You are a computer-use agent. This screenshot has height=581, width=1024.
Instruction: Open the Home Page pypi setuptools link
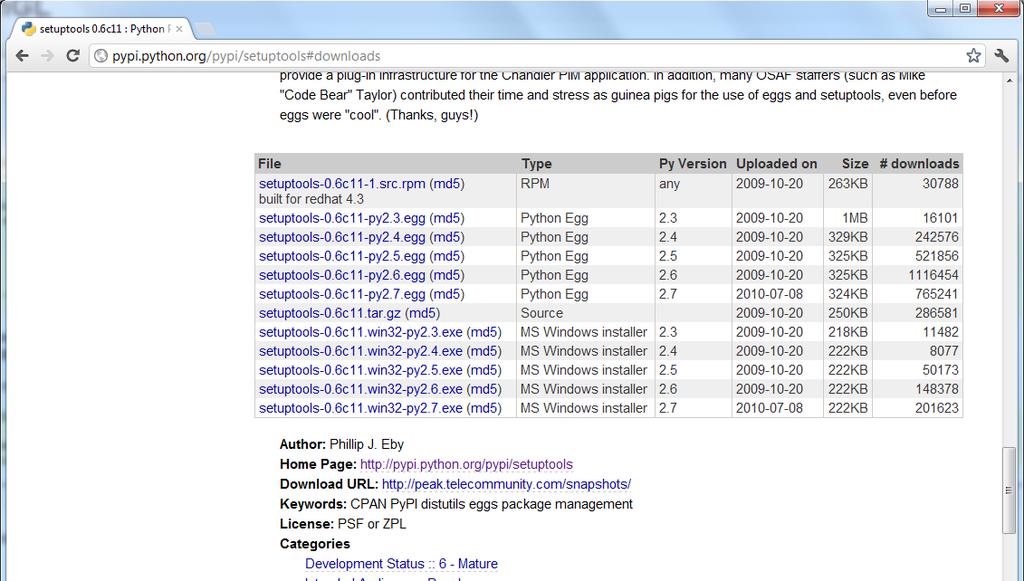pyautogui.click(x=466, y=464)
